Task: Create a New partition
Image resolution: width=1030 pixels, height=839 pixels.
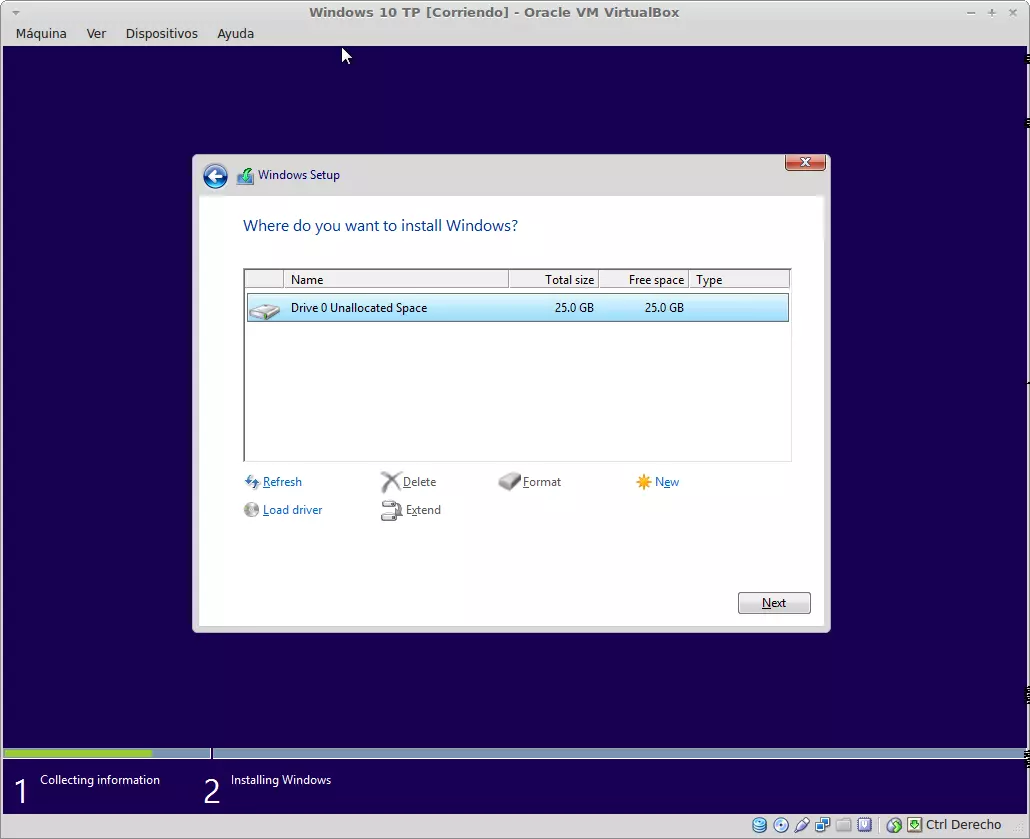Action: 666,482
